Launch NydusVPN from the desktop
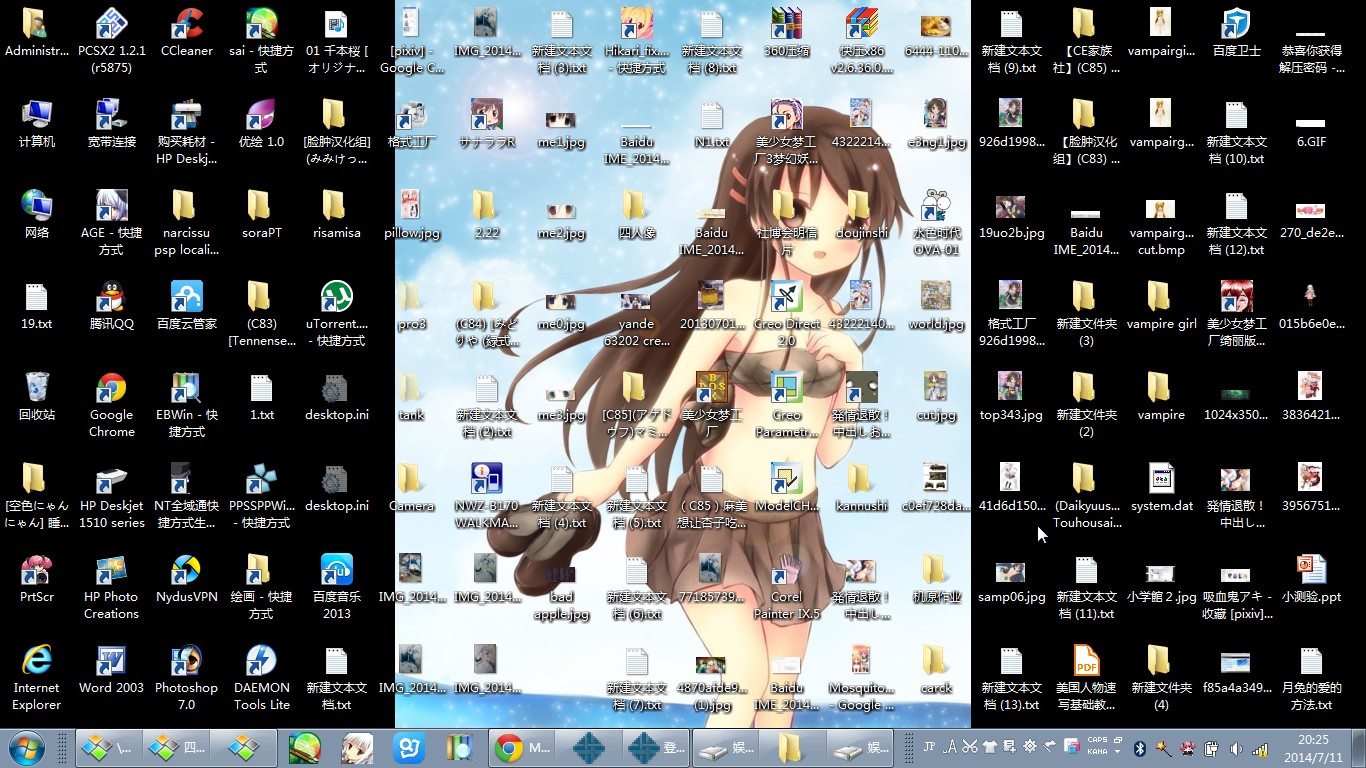The image size is (1366, 768). (186, 569)
